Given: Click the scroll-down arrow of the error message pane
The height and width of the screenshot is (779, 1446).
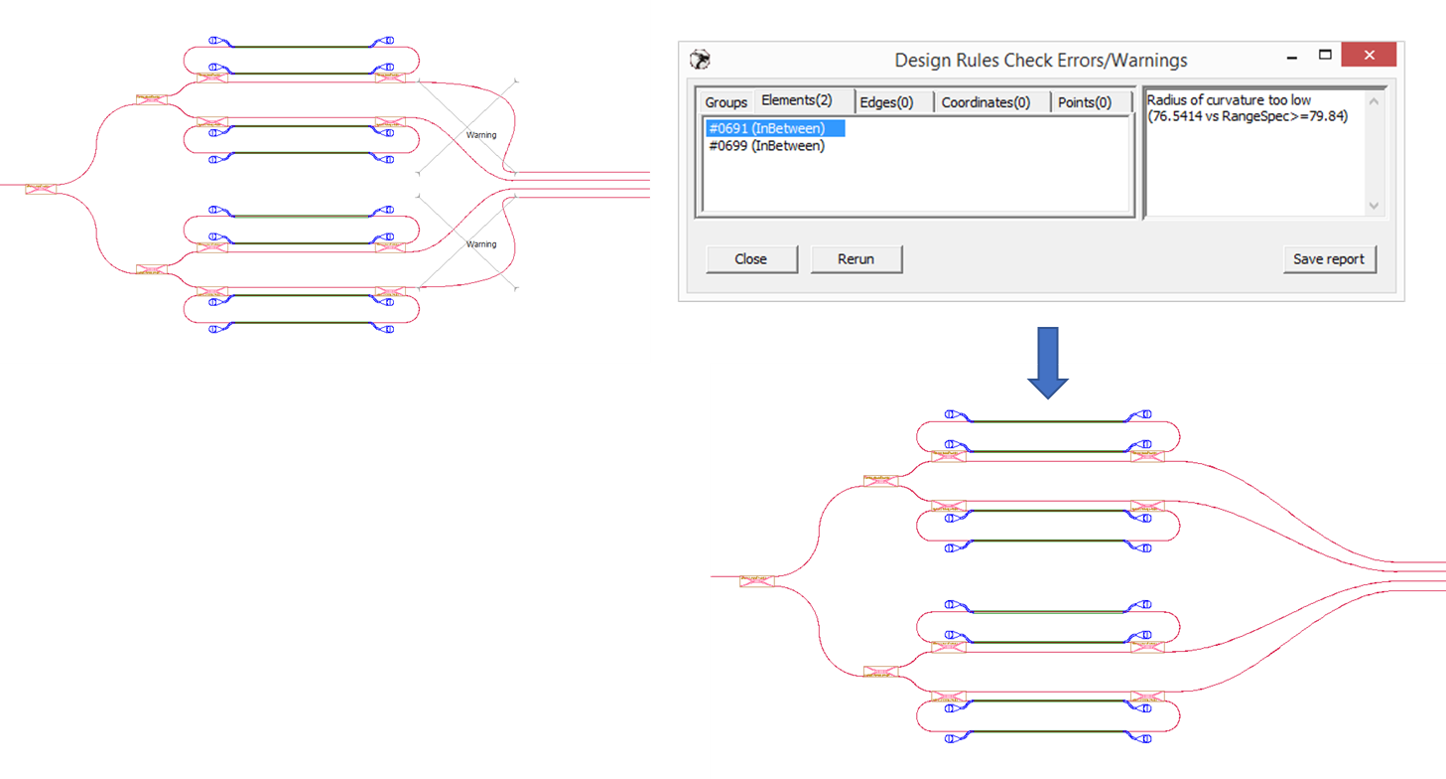Looking at the screenshot, I should point(1374,203).
